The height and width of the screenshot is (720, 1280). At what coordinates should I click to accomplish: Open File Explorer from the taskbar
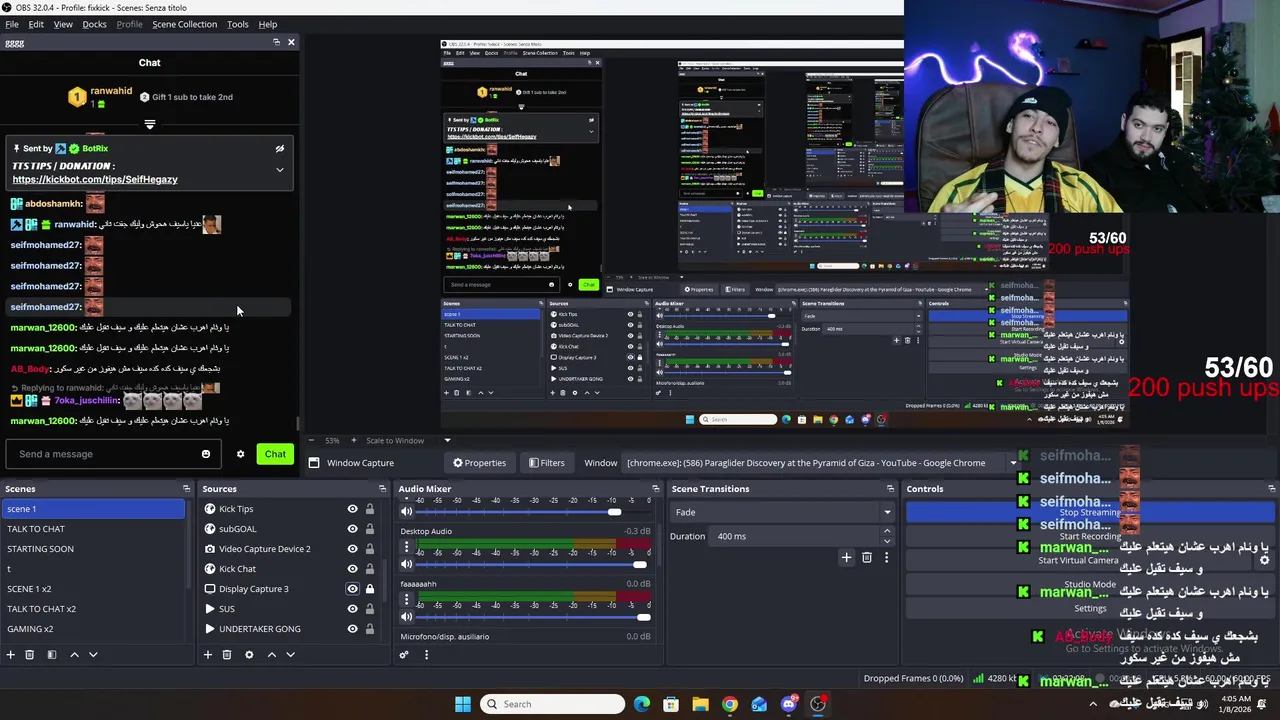coord(700,704)
